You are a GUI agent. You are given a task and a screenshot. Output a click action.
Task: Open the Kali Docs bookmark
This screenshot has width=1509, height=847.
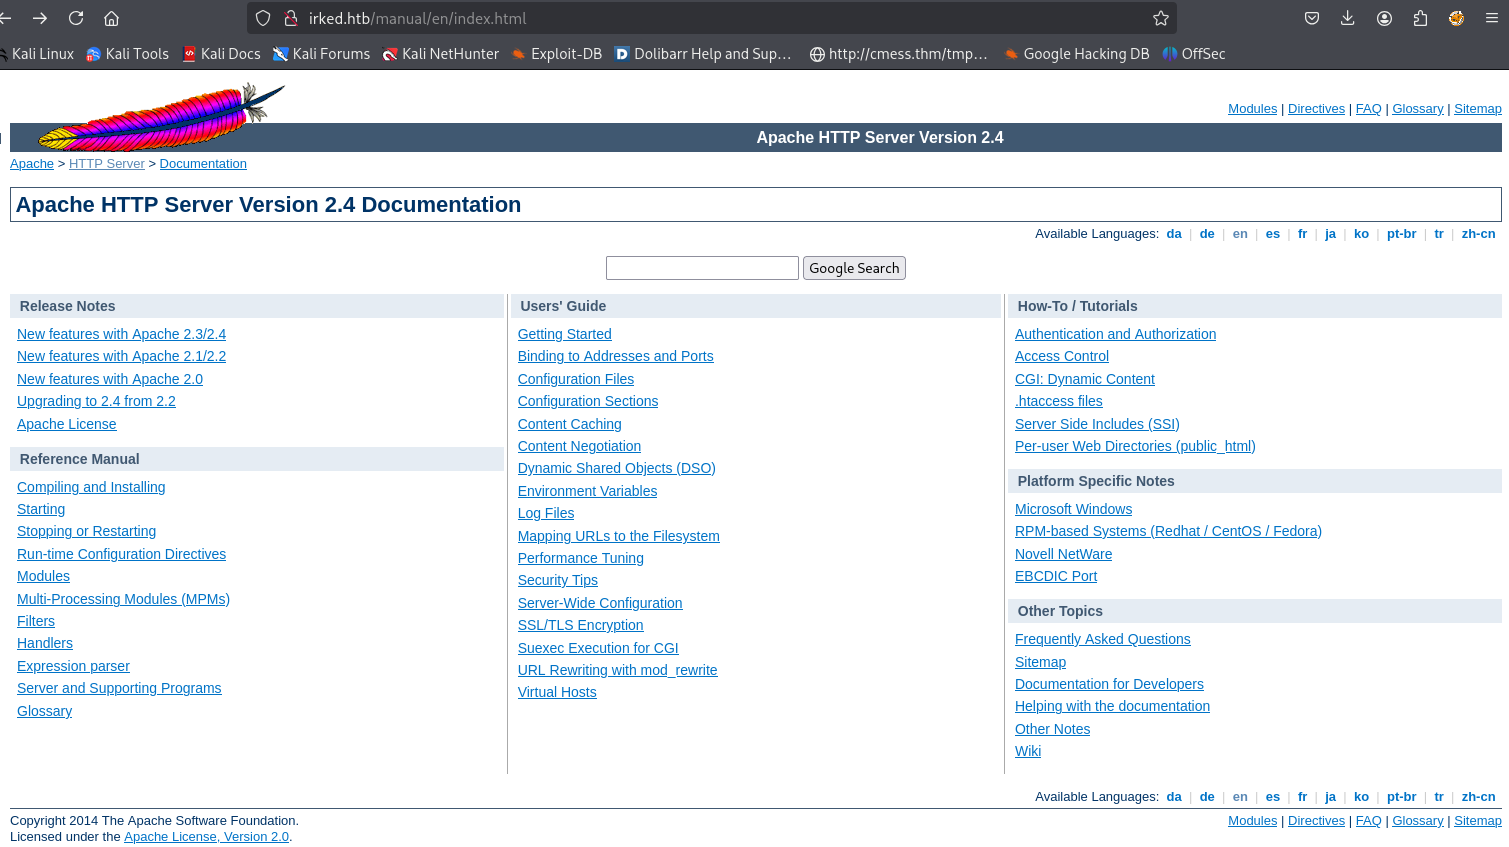tap(221, 54)
